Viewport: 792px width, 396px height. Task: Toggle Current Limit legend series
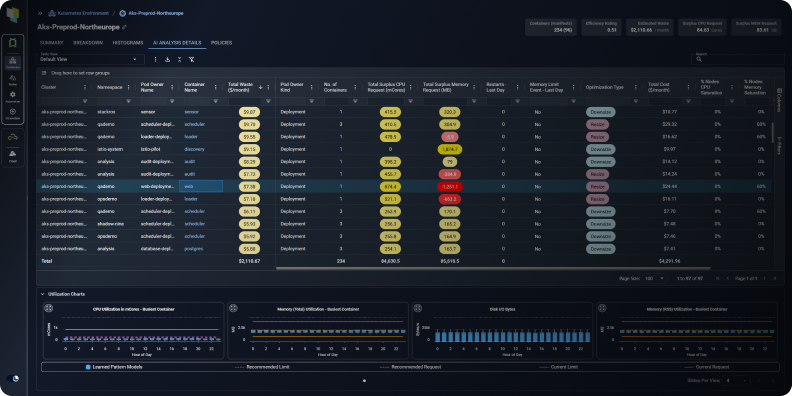(x=559, y=367)
